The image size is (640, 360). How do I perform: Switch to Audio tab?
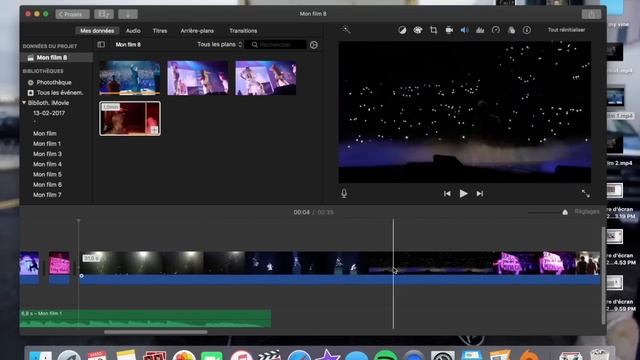point(133,31)
